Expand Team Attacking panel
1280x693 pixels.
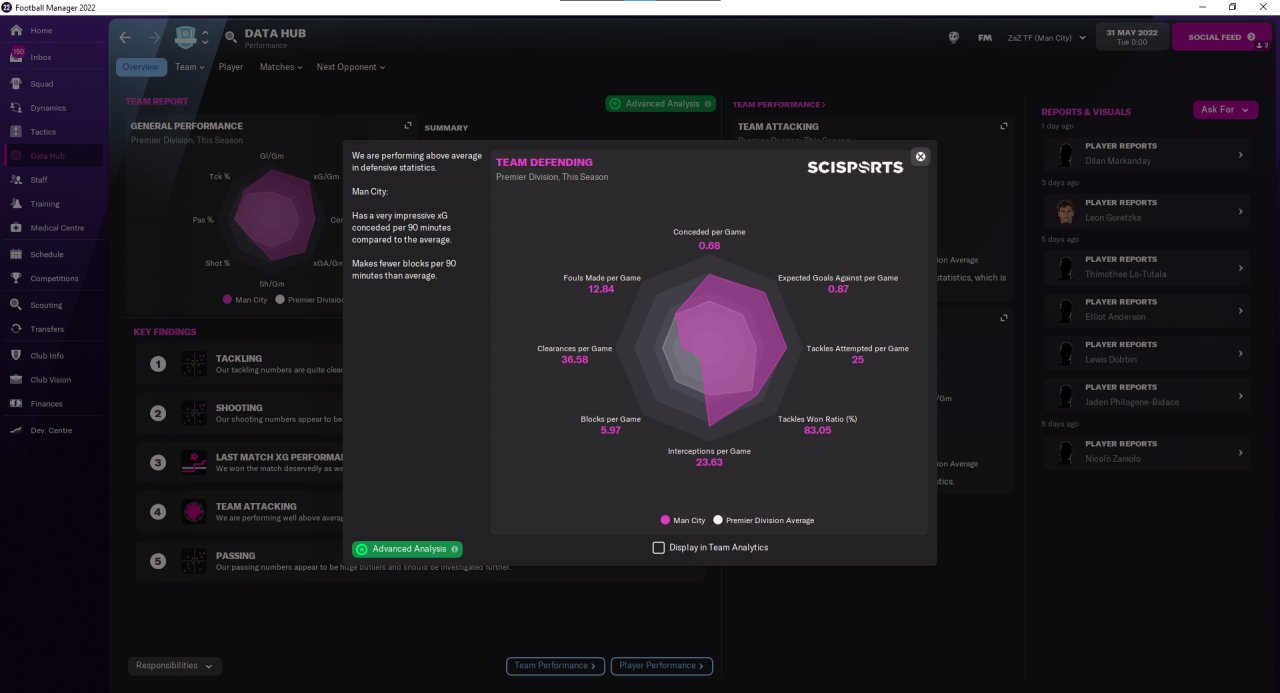1004,126
